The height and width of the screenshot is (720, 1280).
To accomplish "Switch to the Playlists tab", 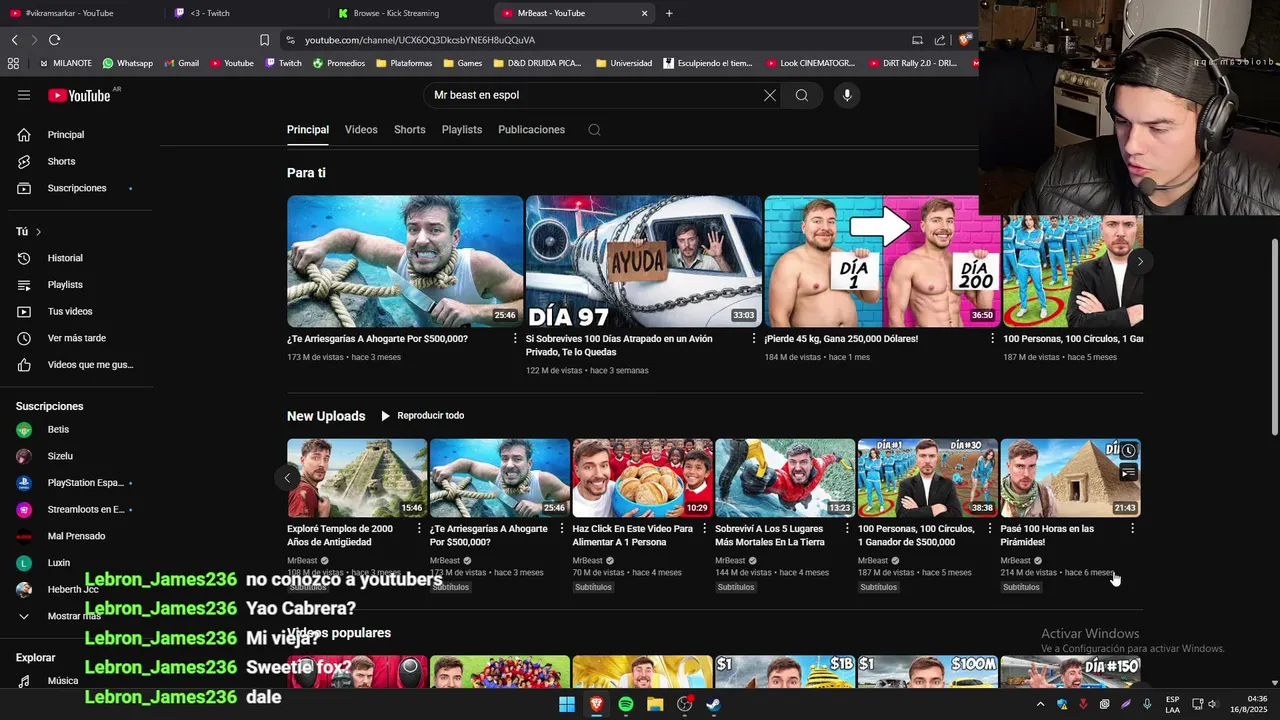I will click(462, 130).
